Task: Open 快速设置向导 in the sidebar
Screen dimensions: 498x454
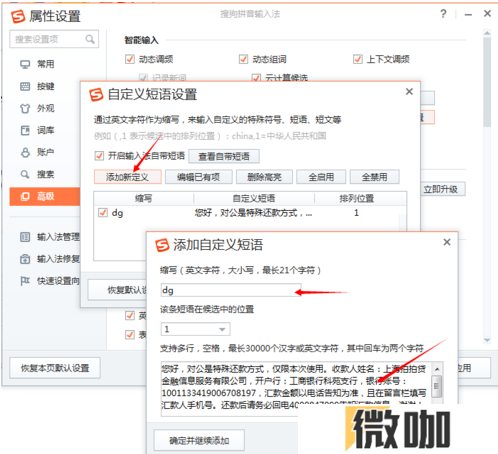Action: (x=58, y=281)
